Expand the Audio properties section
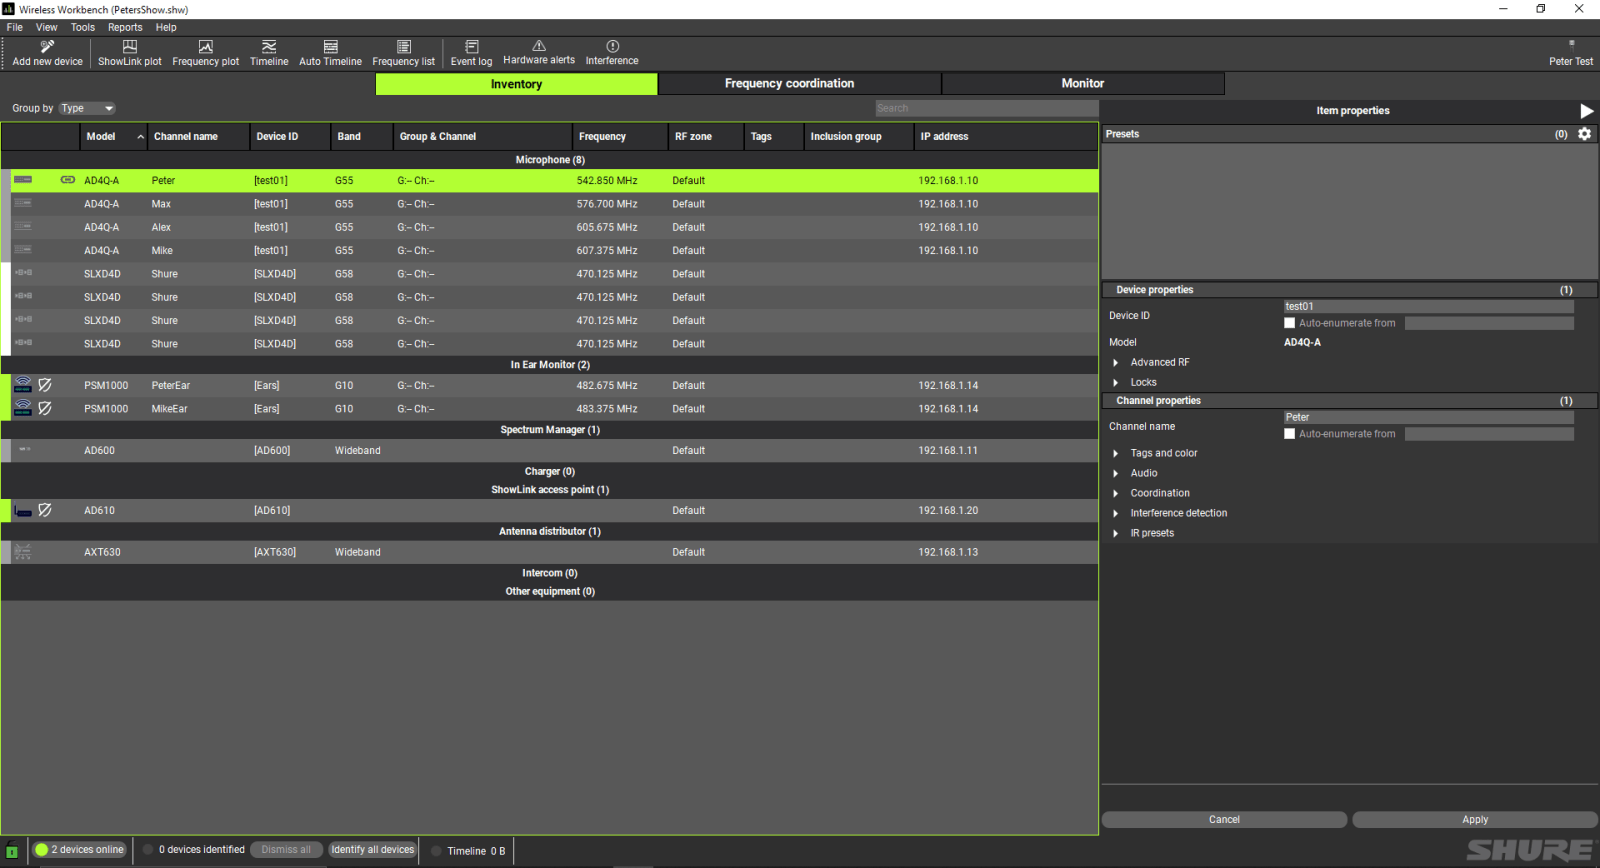 tap(1116, 474)
